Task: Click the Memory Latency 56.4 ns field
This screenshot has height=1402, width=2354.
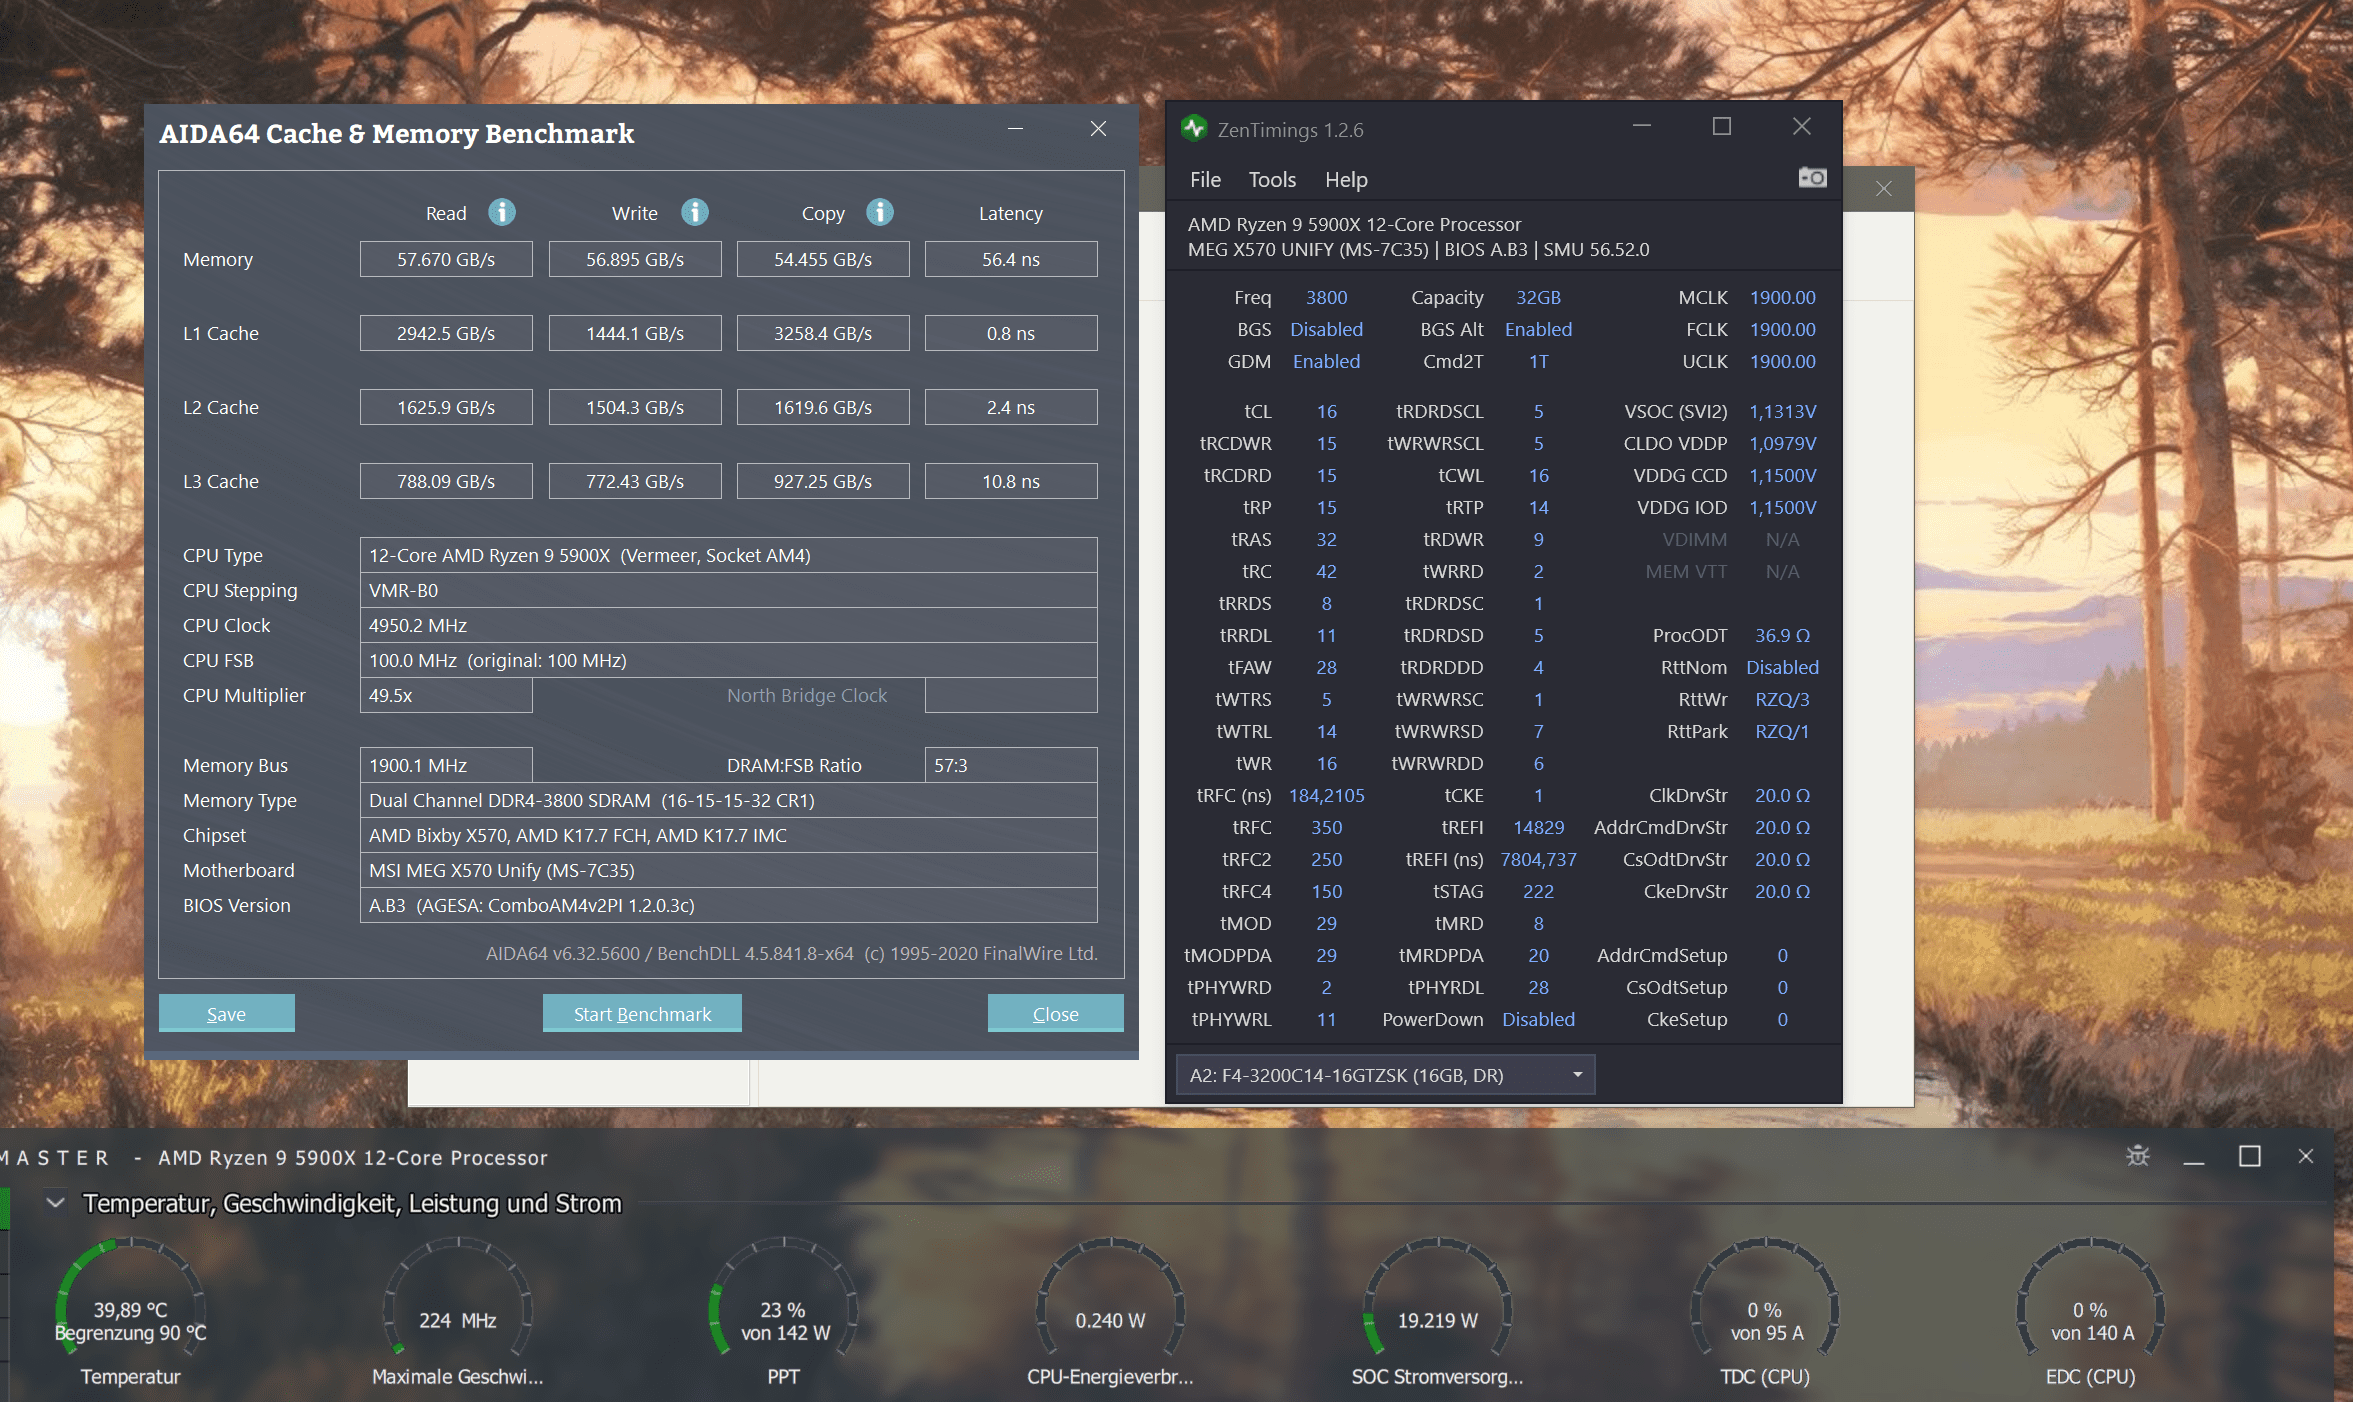Action: (x=1011, y=259)
